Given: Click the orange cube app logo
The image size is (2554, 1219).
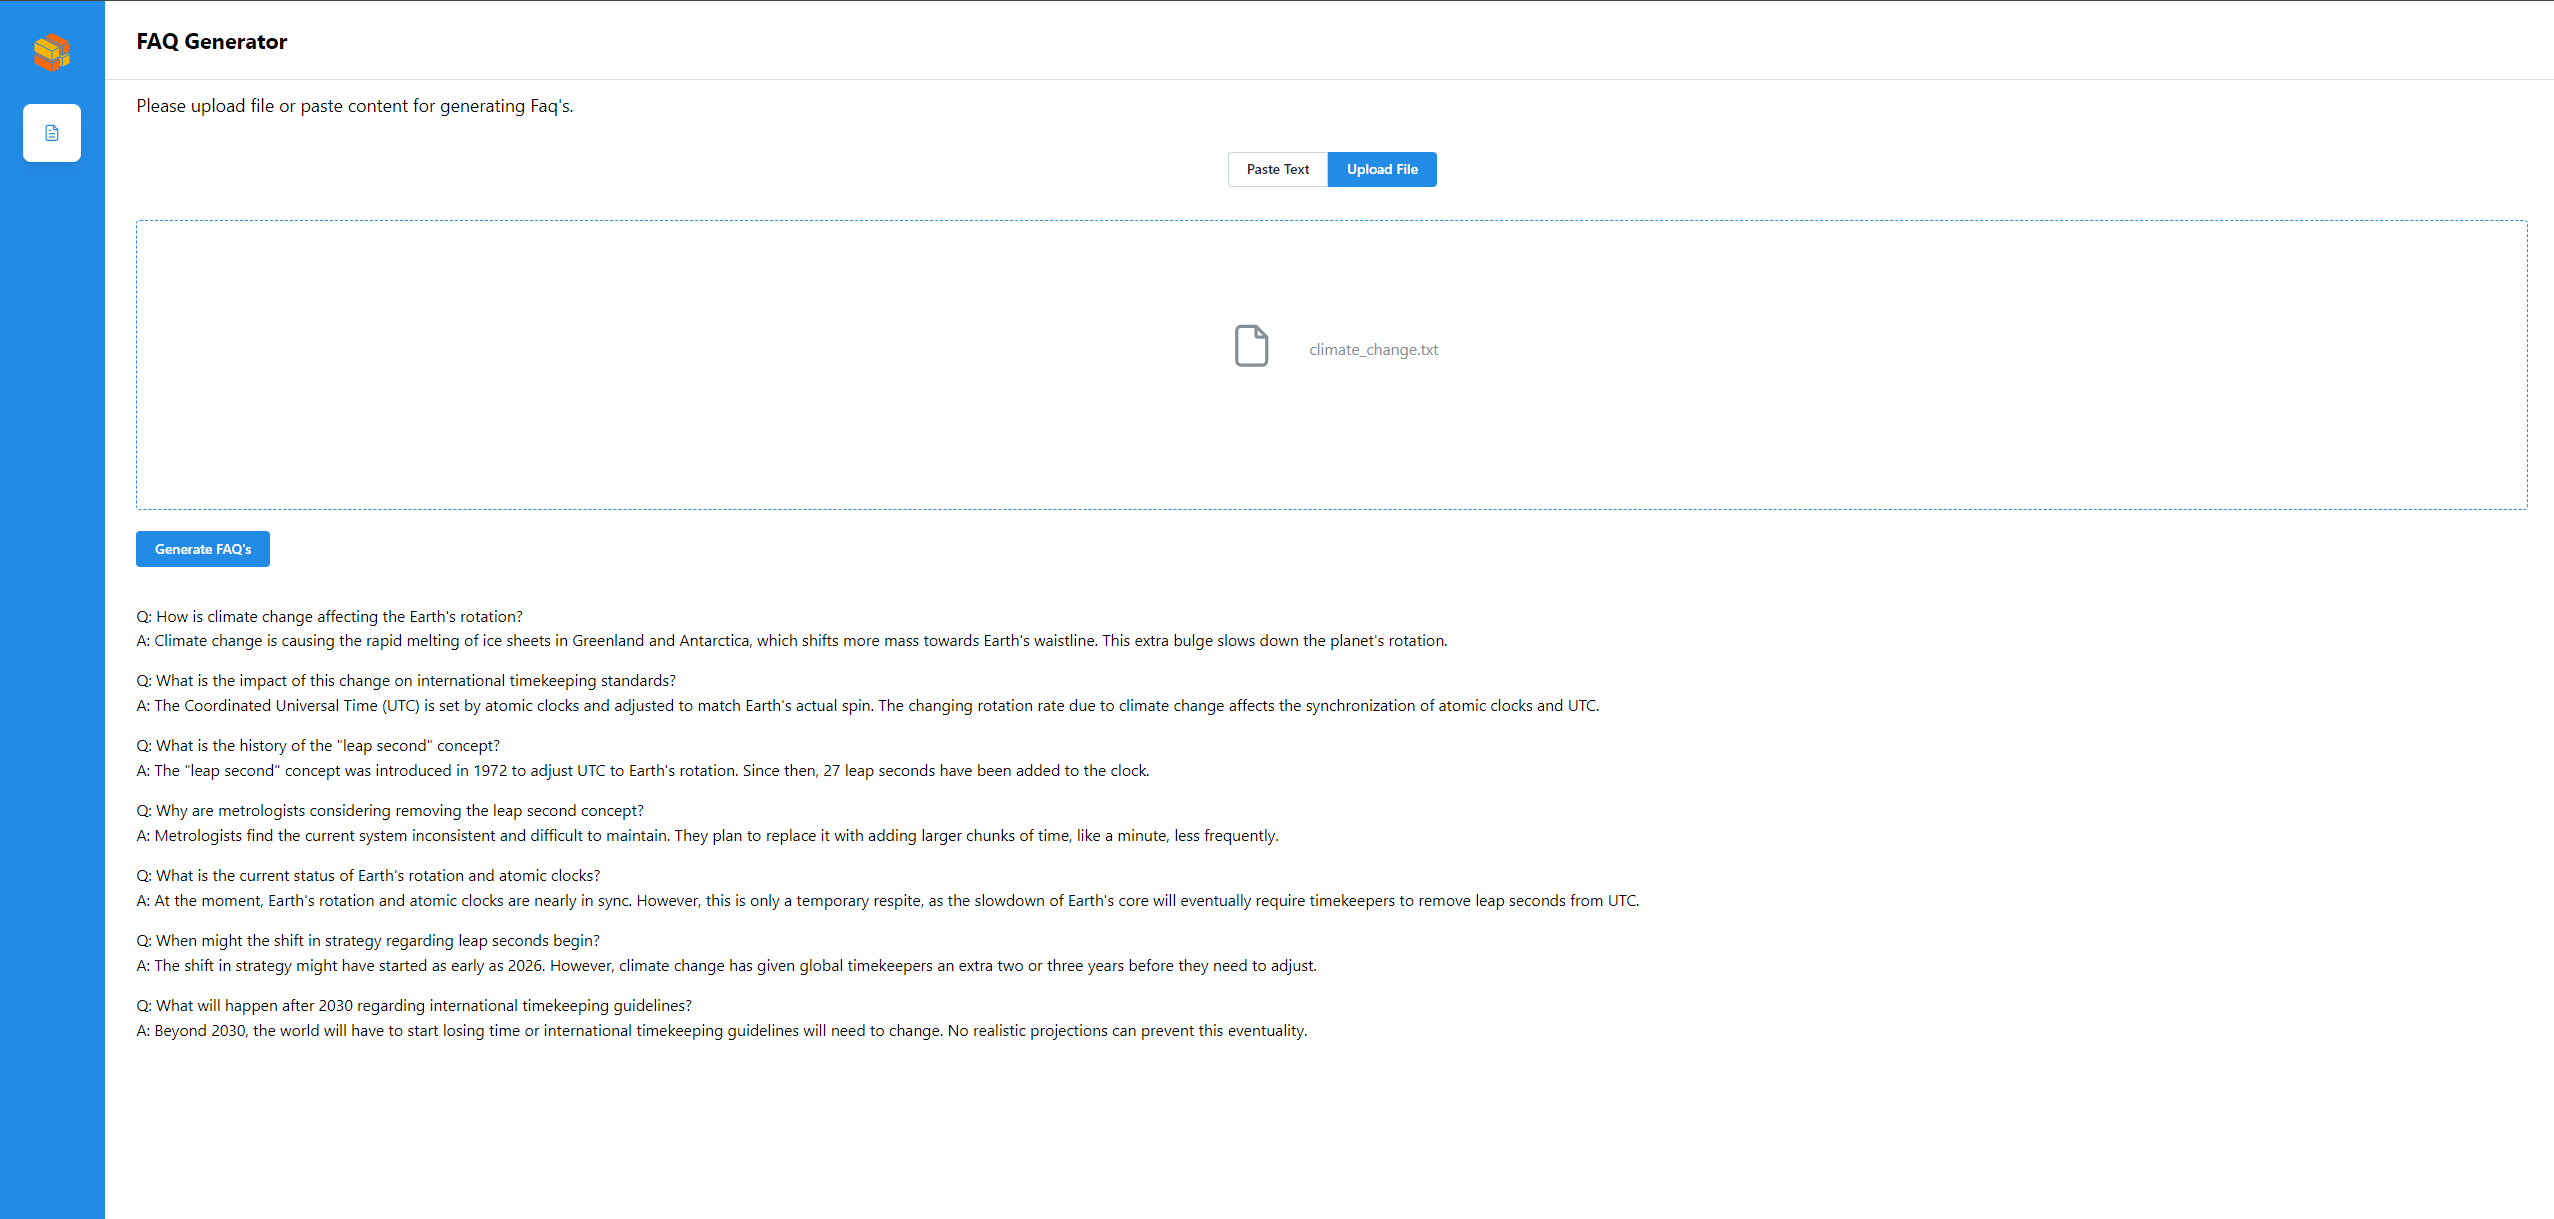Looking at the screenshot, I should tap(52, 52).
